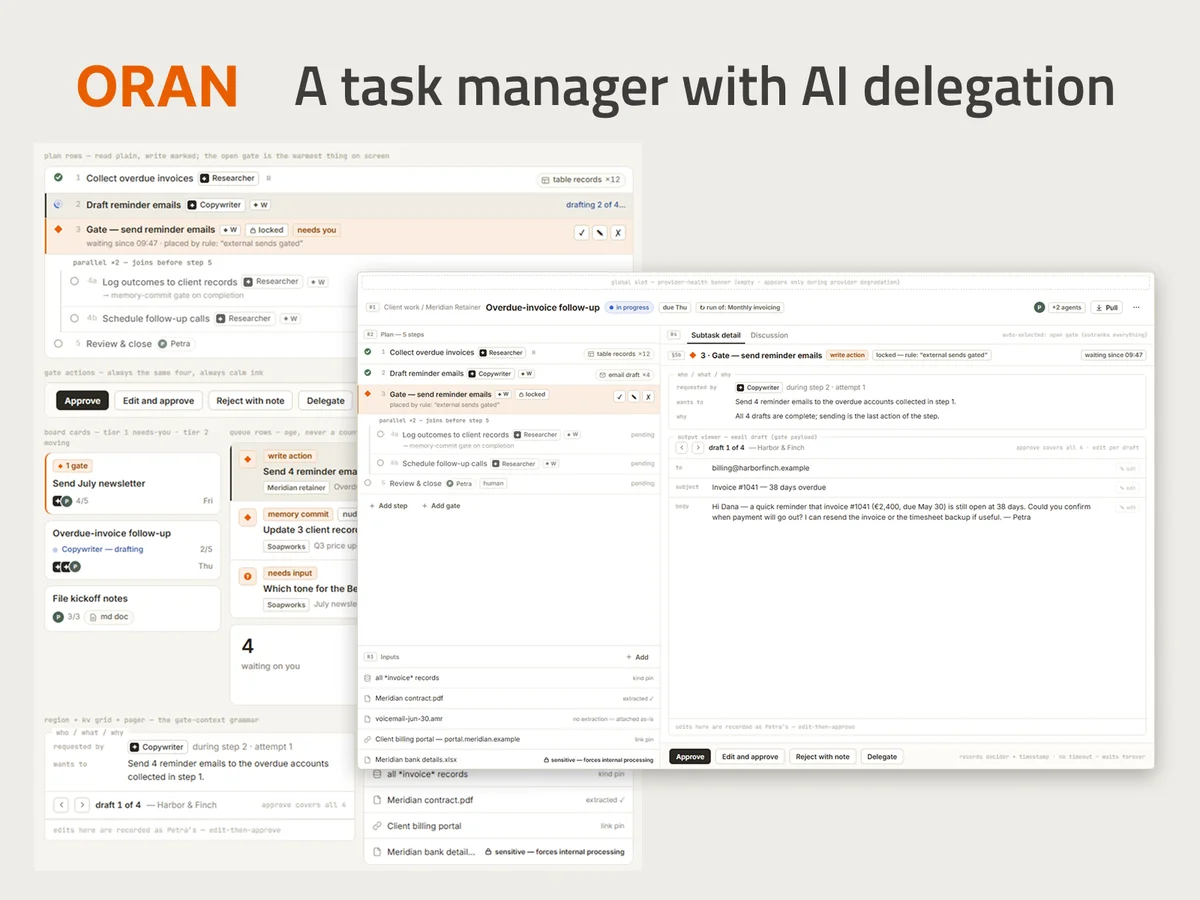The image size is (1200, 900).
Task: Click the X reject icon on gate row 3
Action: (x=647, y=396)
